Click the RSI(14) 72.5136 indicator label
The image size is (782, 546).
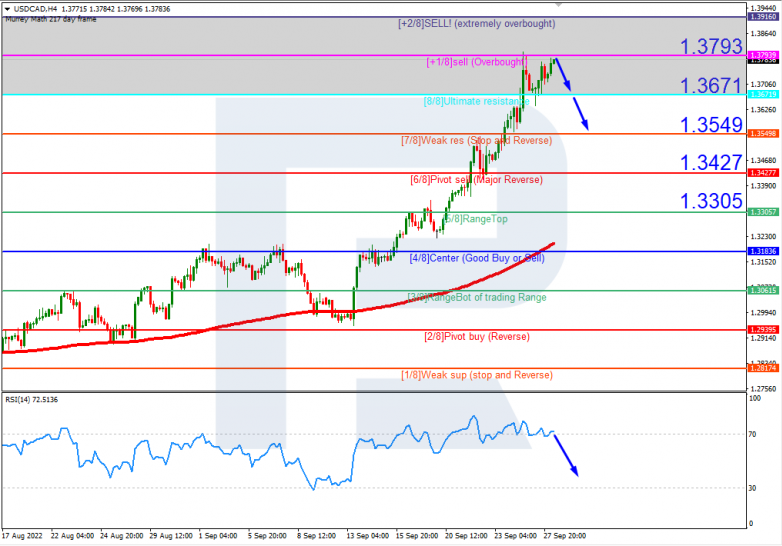tap(31, 400)
